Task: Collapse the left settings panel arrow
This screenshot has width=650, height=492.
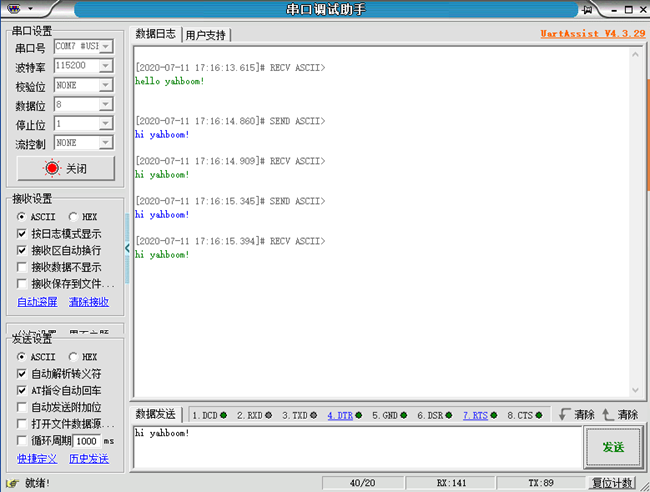Action: [127, 248]
